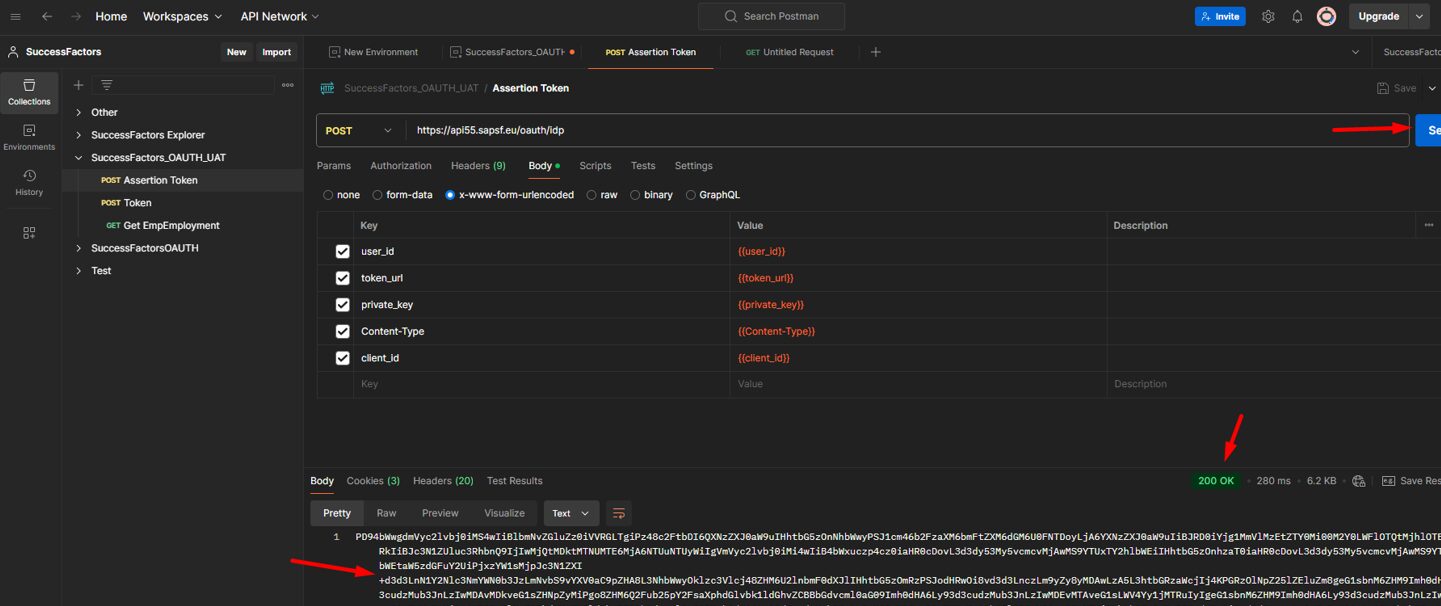Open the Cookies (3) response tab
This screenshot has height=606, width=1441.
click(373, 481)
